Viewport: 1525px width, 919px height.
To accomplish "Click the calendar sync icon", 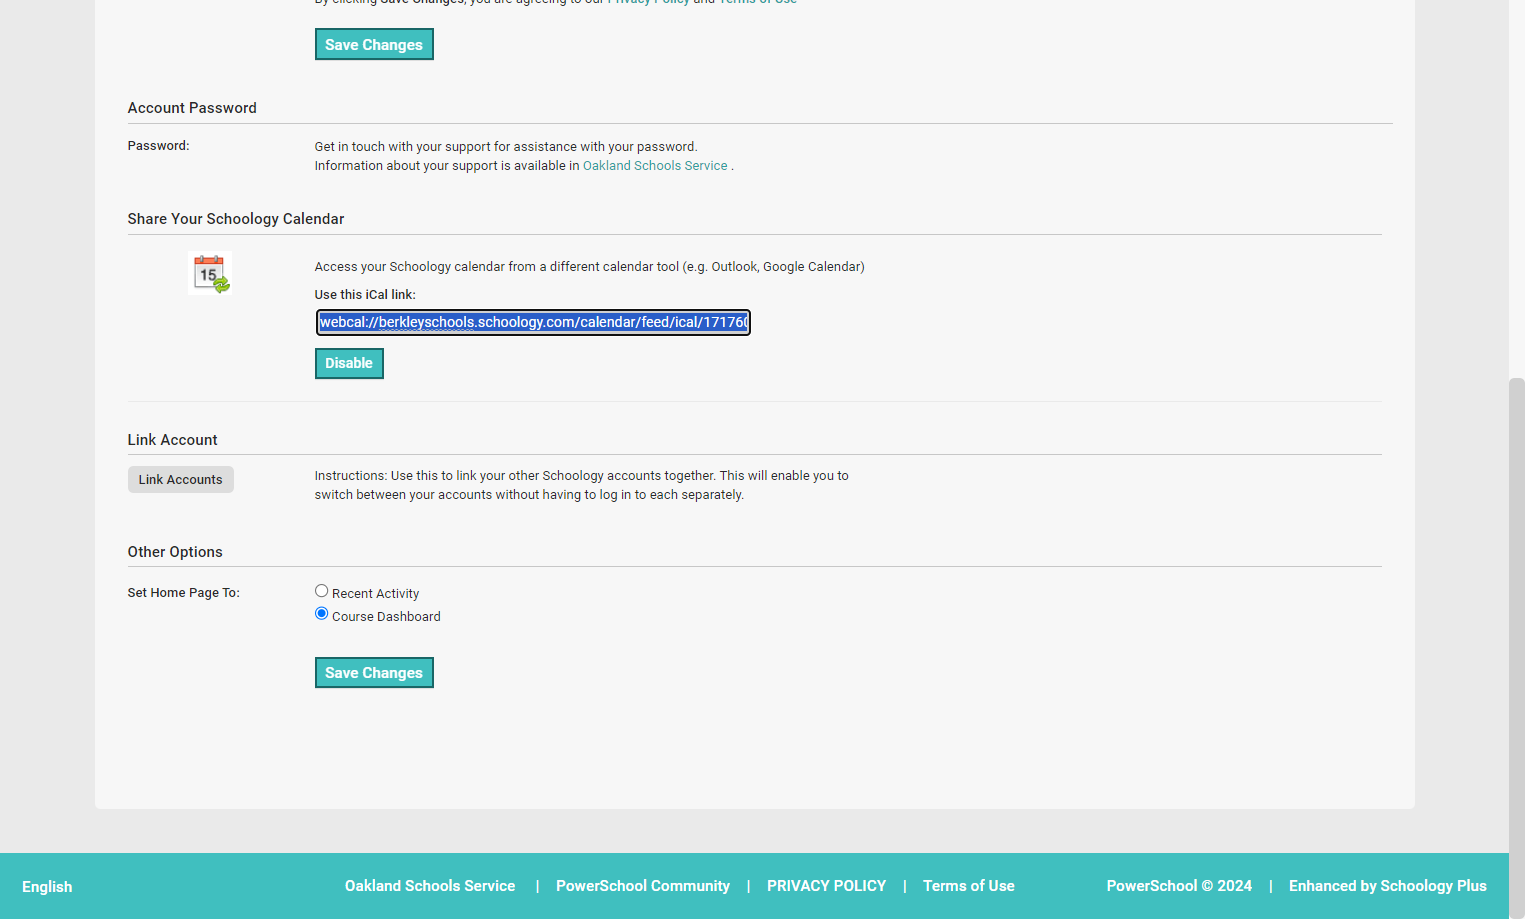I will pyautogui.click(x=210, y=273).
